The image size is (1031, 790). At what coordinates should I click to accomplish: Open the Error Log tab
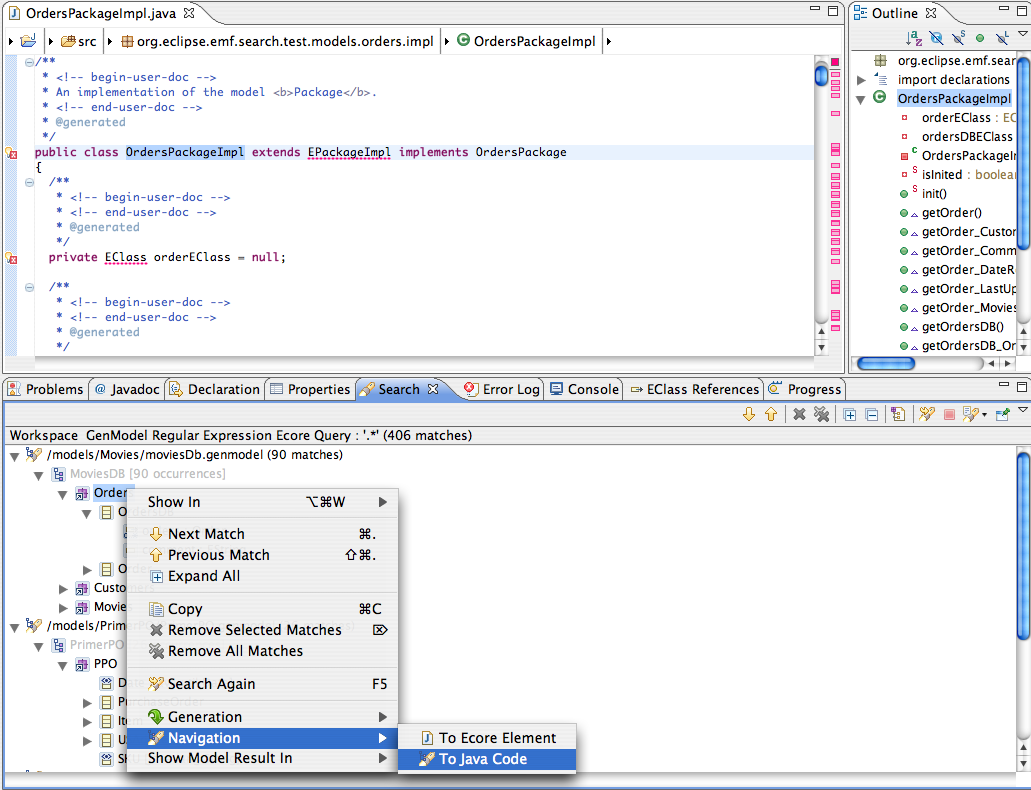(502, 389)
